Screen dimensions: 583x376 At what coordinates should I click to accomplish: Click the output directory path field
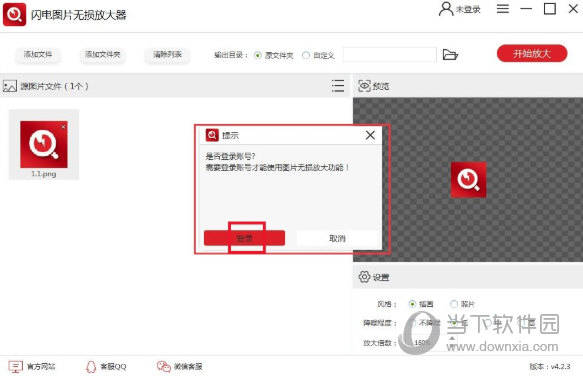(389, 55)
